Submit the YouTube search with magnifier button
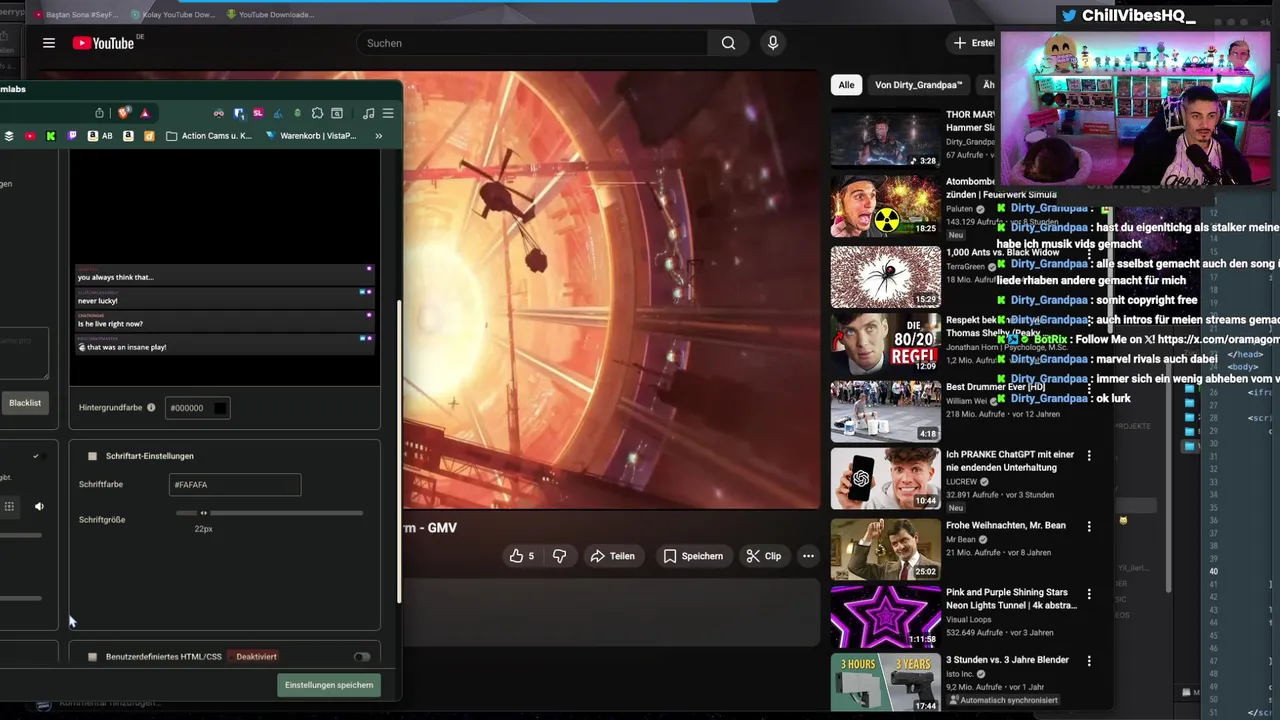The image size is (1280, 720). [x=728, y=43]
